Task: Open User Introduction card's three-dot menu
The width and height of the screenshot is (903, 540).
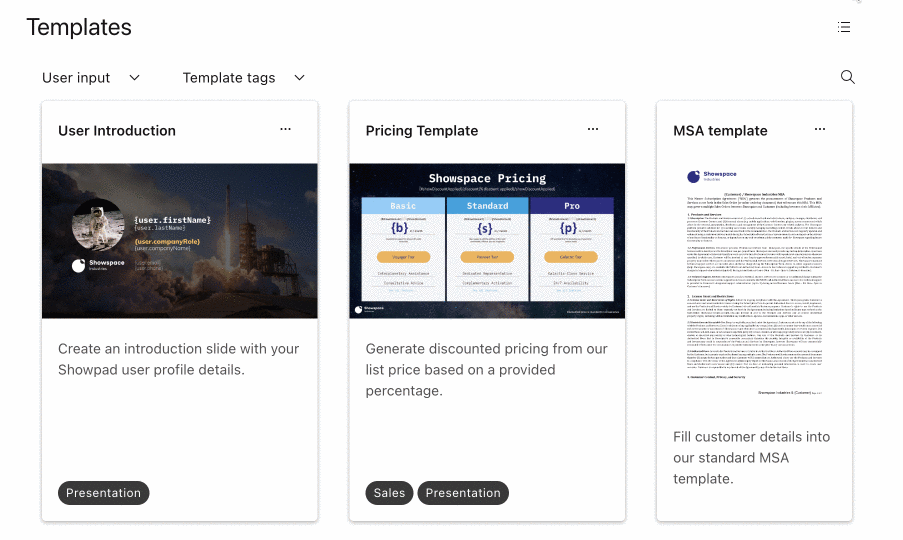Action: point(285,130)
